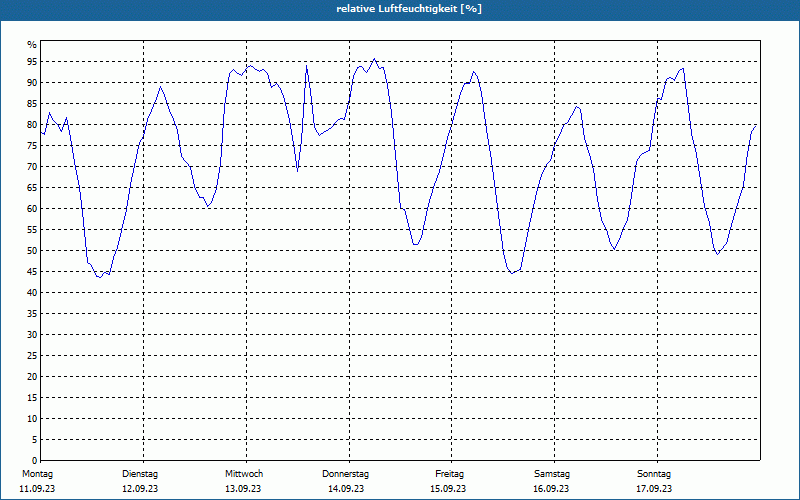Click the y-axis value '40'
The width and height of the screenshot is (800, 500).
click(32, 293)
